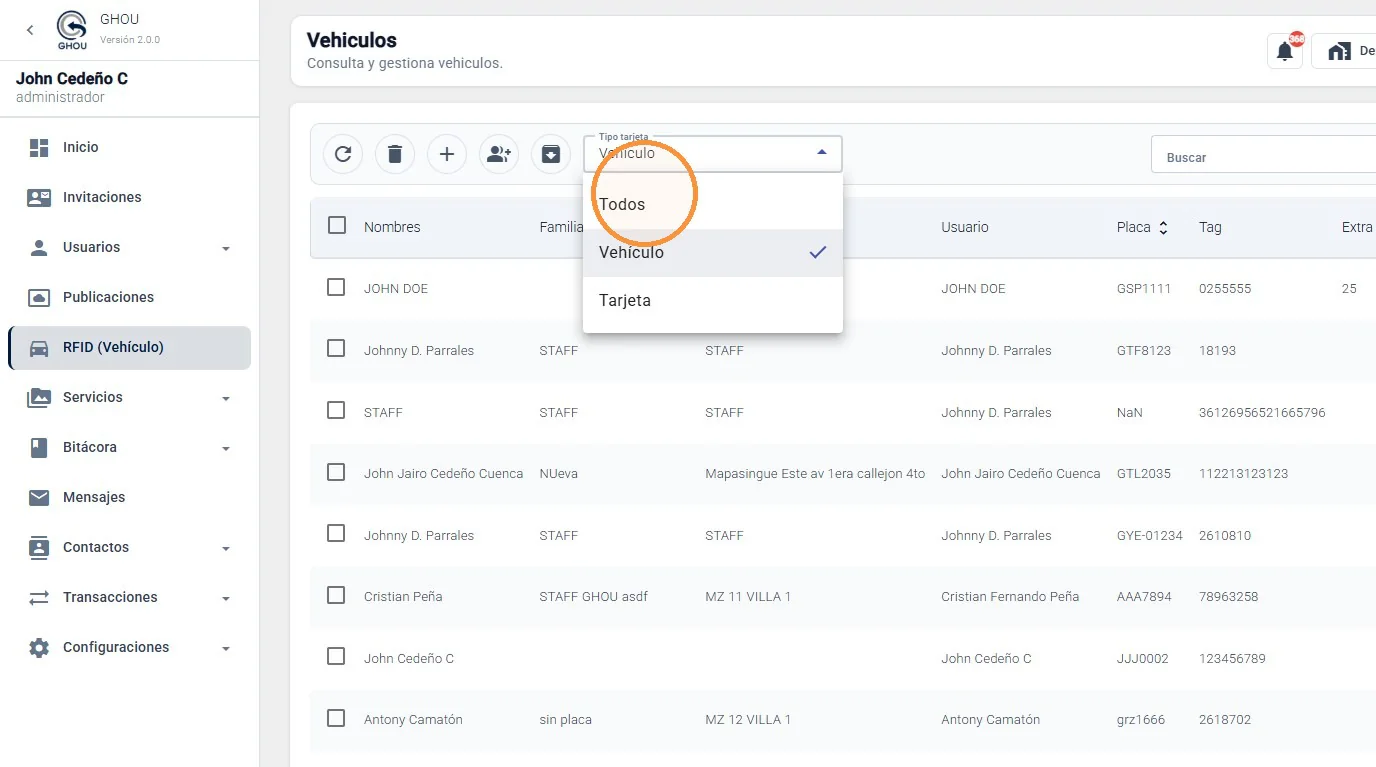Expand the Usuarios submenu
1376x767 pixels.
[x=226, y=248]
